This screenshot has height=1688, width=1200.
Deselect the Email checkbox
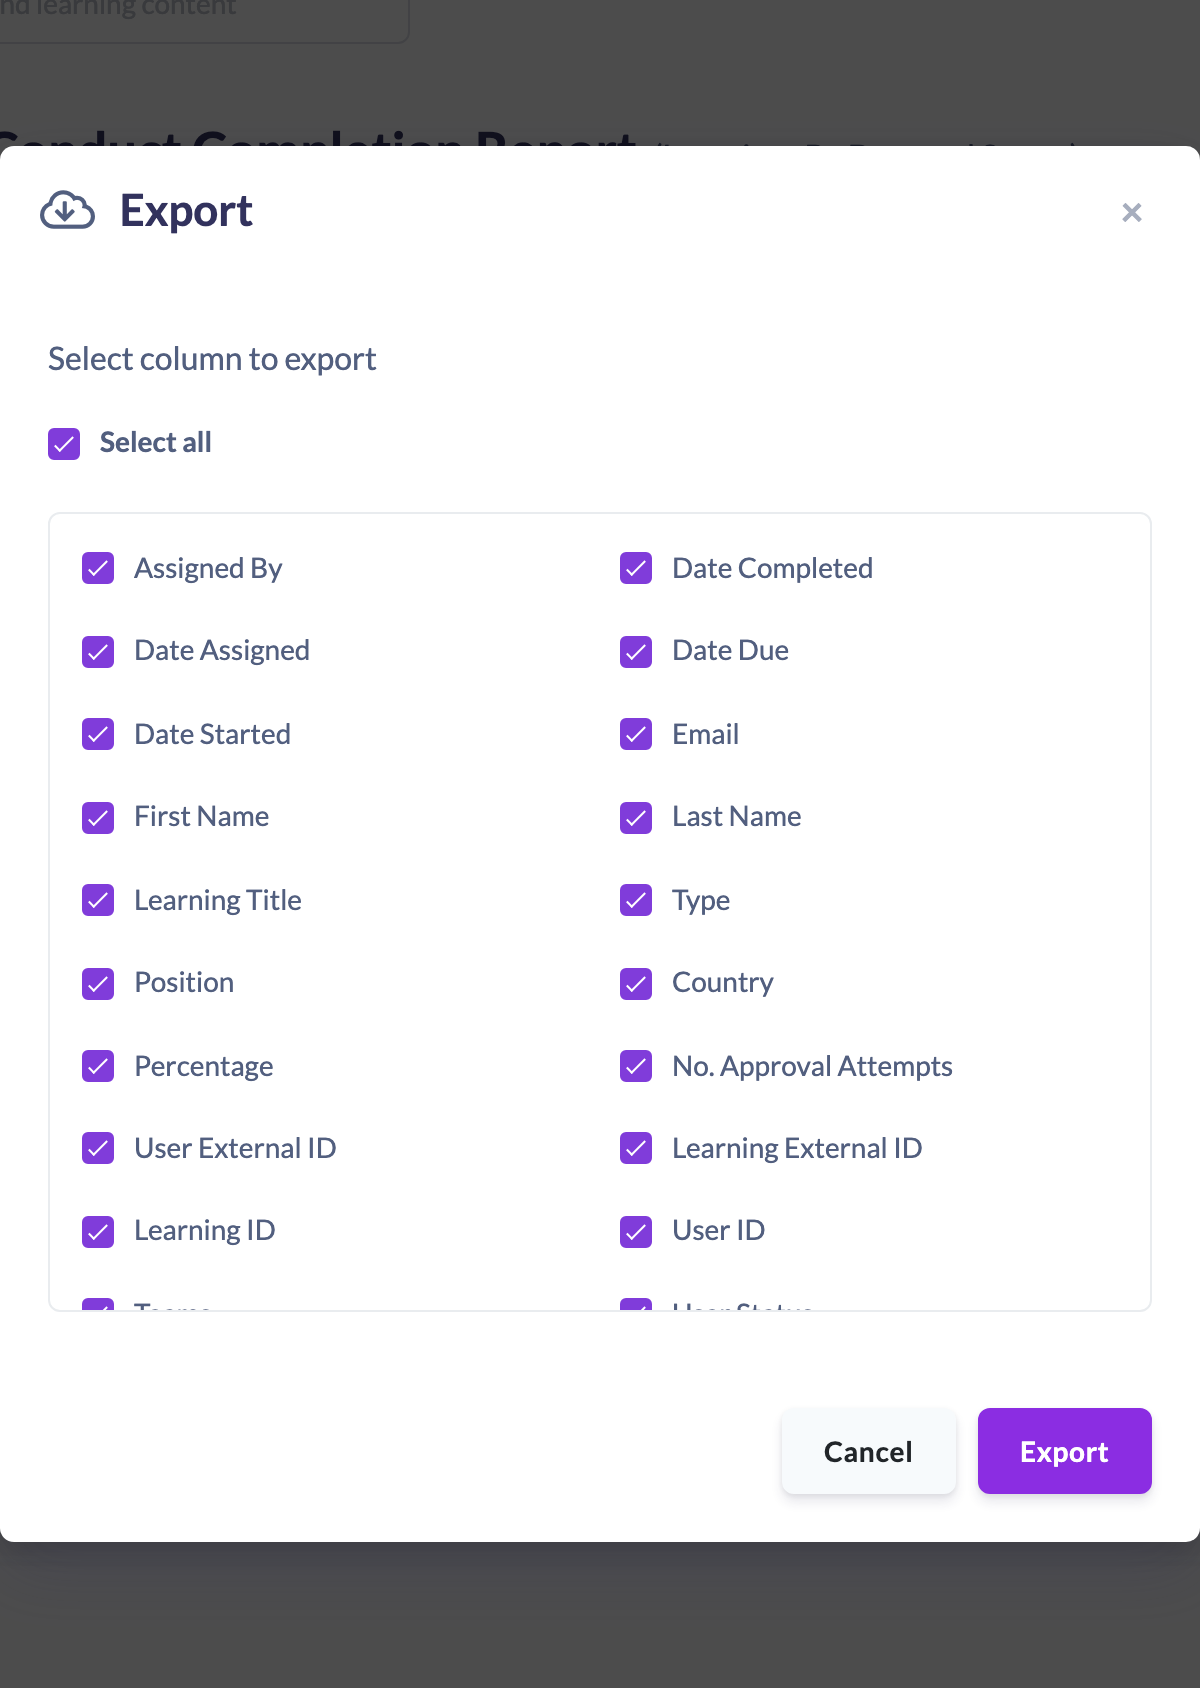(x=636, y=734)
